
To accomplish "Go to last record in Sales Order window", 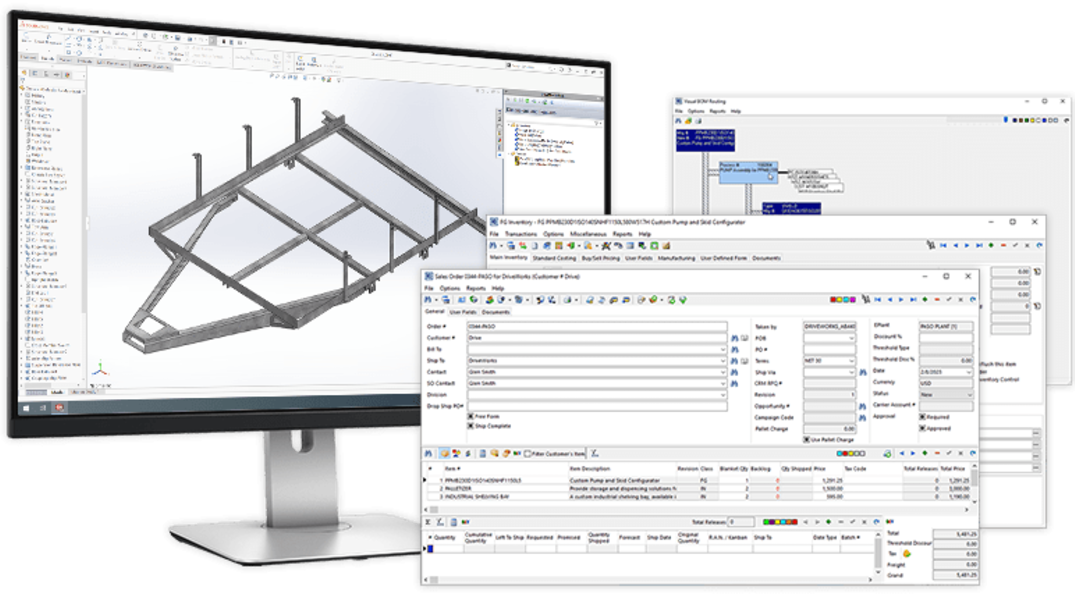I will point(913,300).
